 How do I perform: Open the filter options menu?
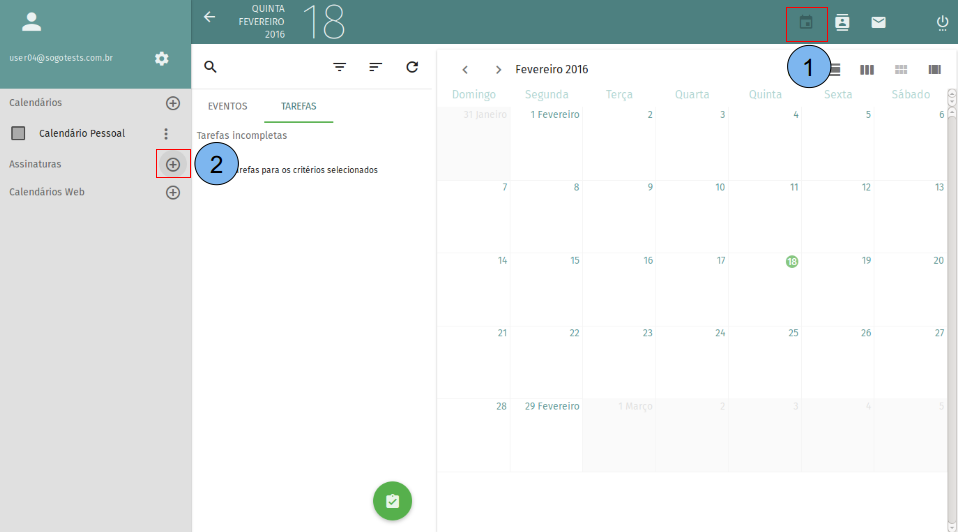click(x=340, y=67)
